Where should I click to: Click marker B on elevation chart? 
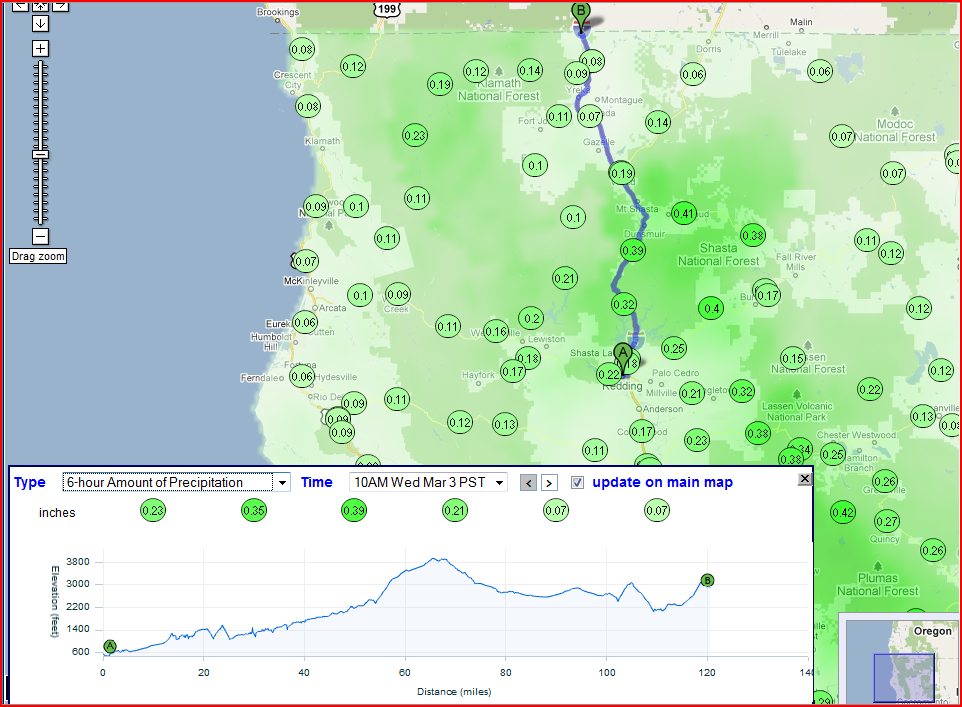[707, 580]
